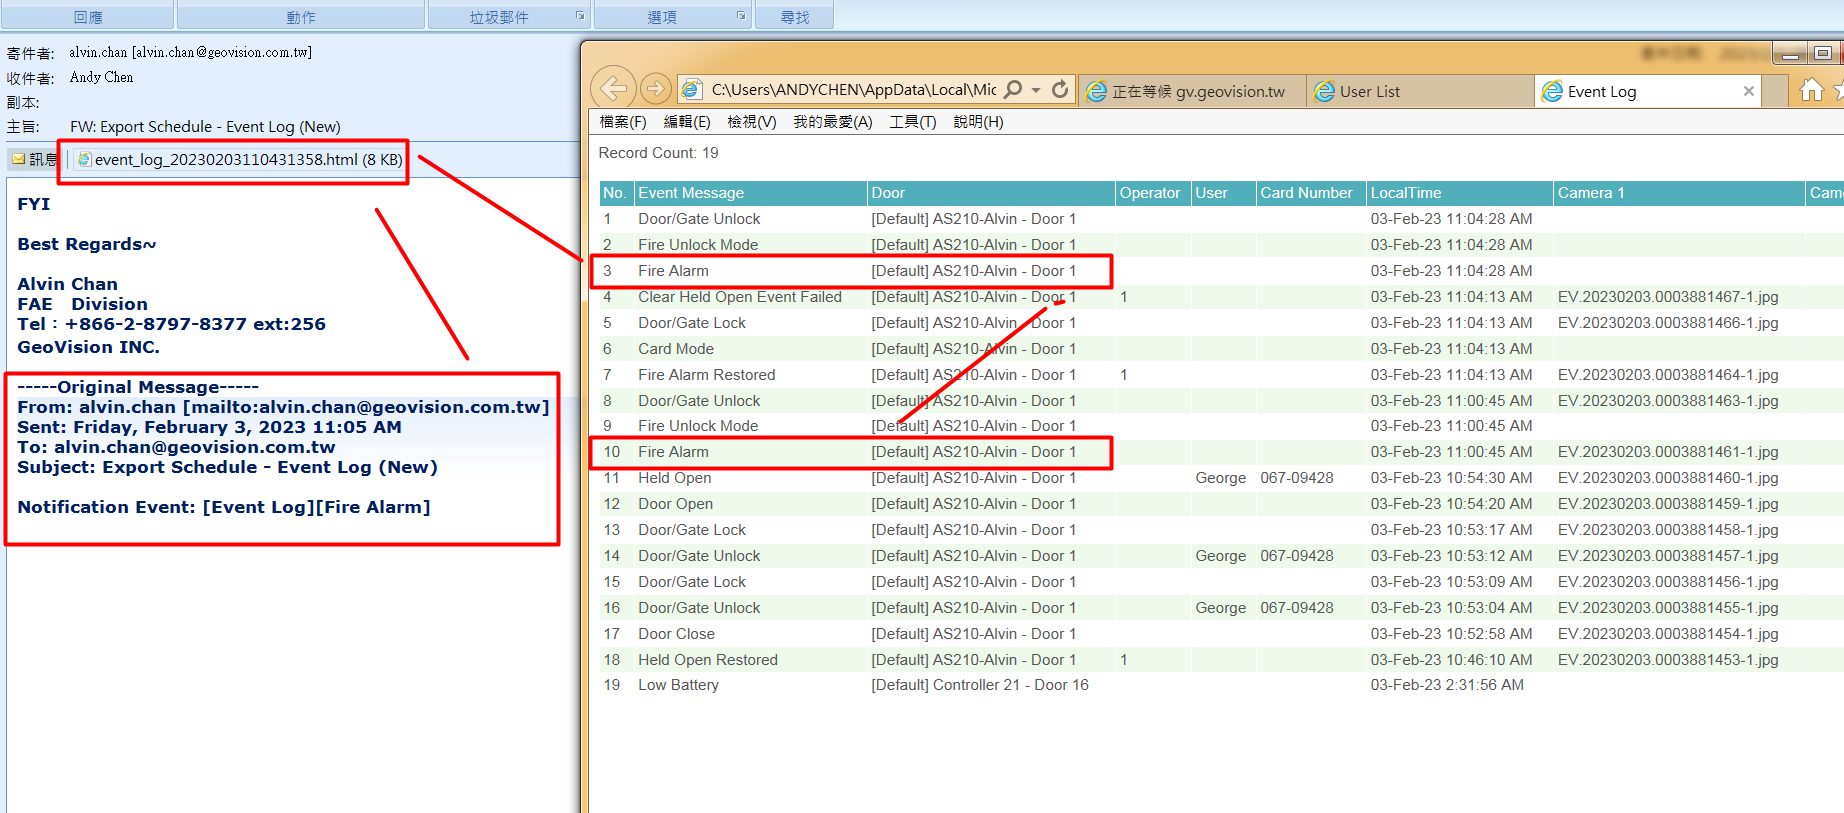Screen dimensions: 1844x813
Task: Click the 尋找 ribbon group
Action: [x=795, y=17]
